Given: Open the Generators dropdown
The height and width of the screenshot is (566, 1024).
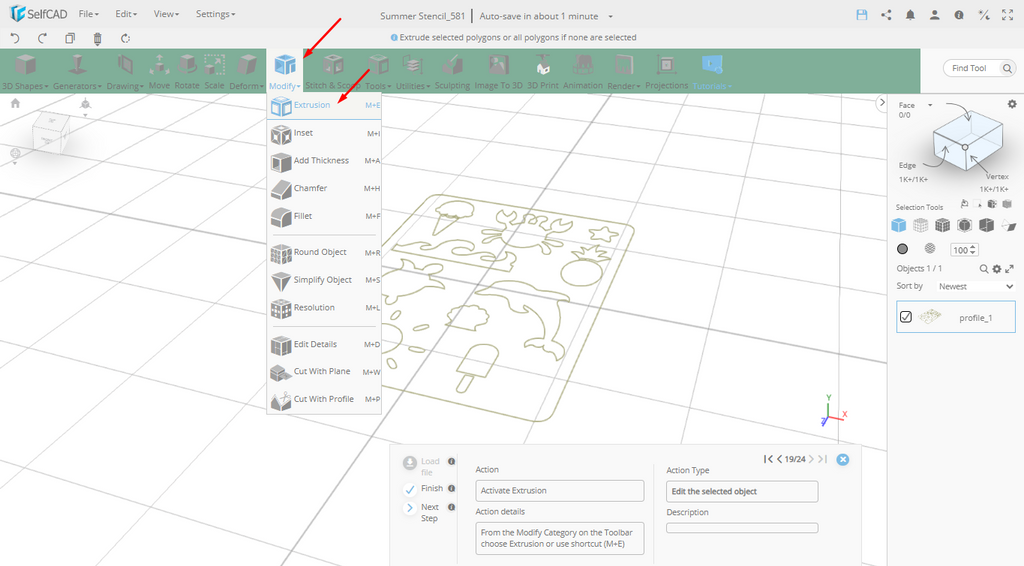Looking at the screenshot, I should point(77,72).
